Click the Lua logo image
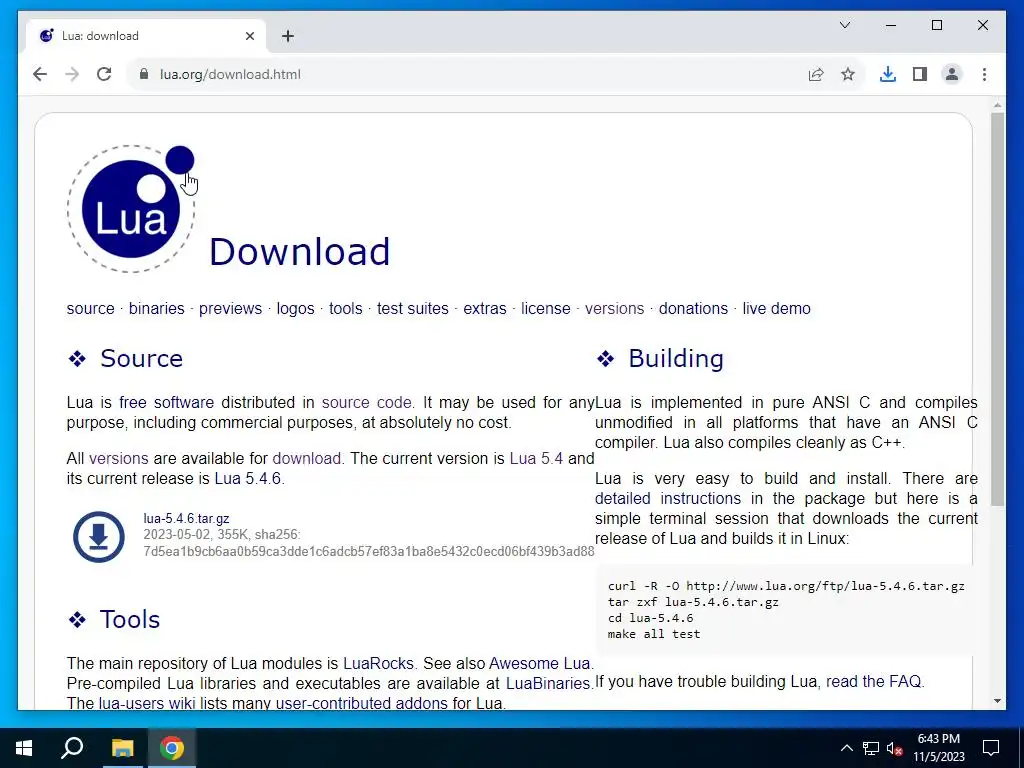Image resolution: width=1024 pixels, height=768 pixels. [131, 208]
